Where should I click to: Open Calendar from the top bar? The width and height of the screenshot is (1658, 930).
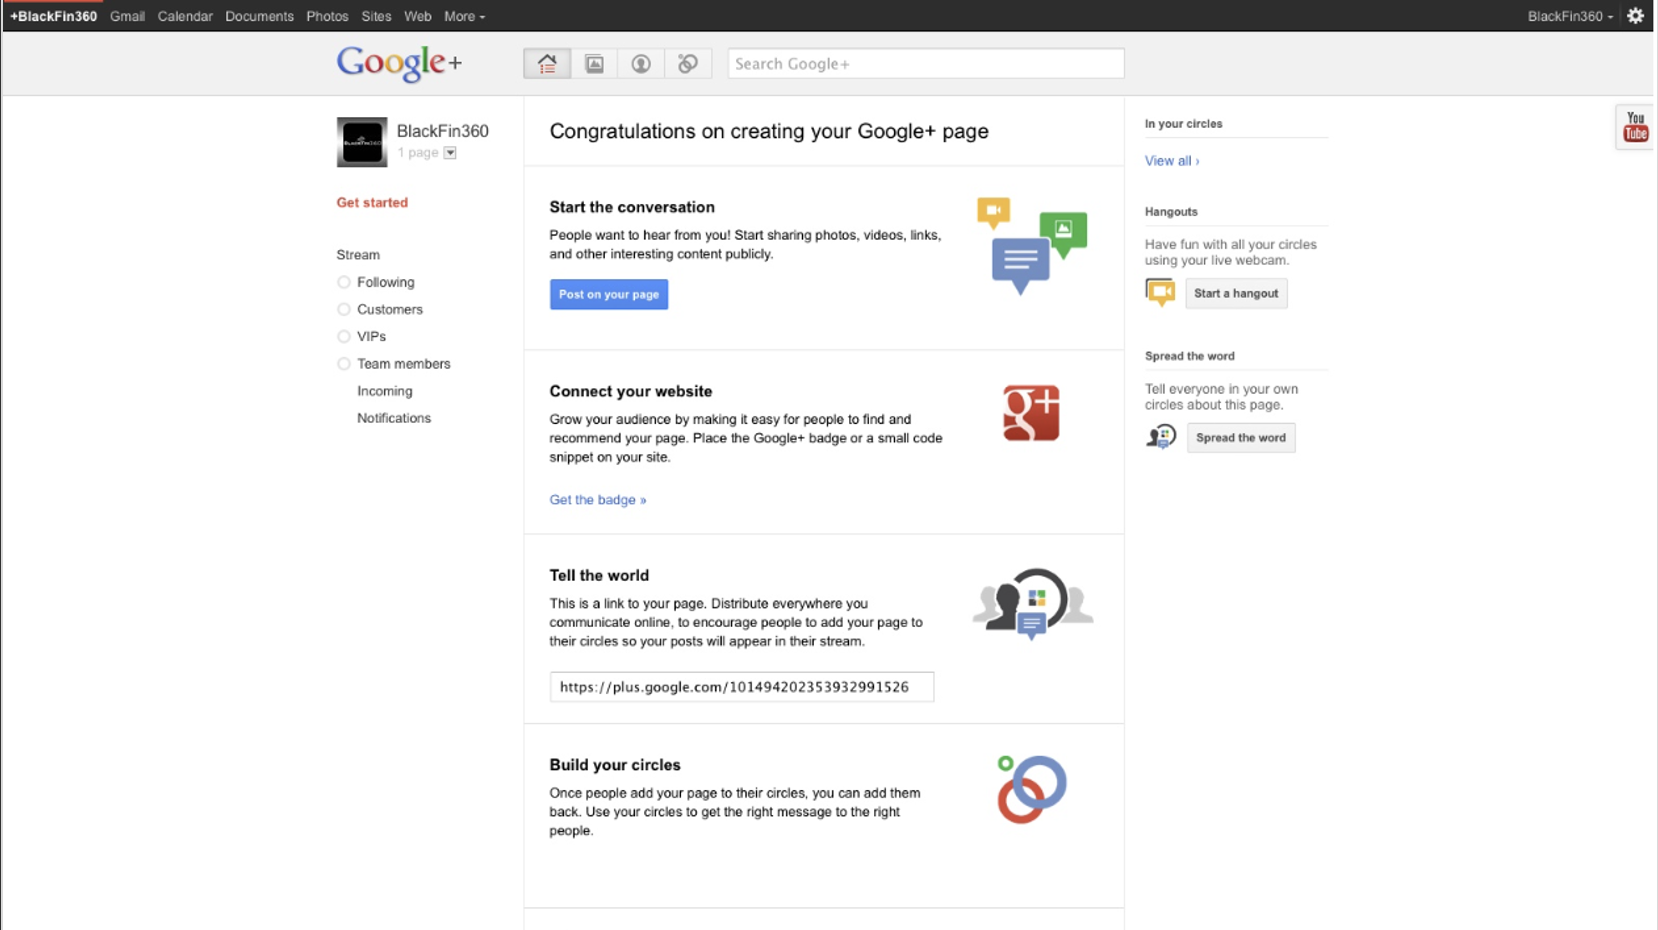[185, 16]
